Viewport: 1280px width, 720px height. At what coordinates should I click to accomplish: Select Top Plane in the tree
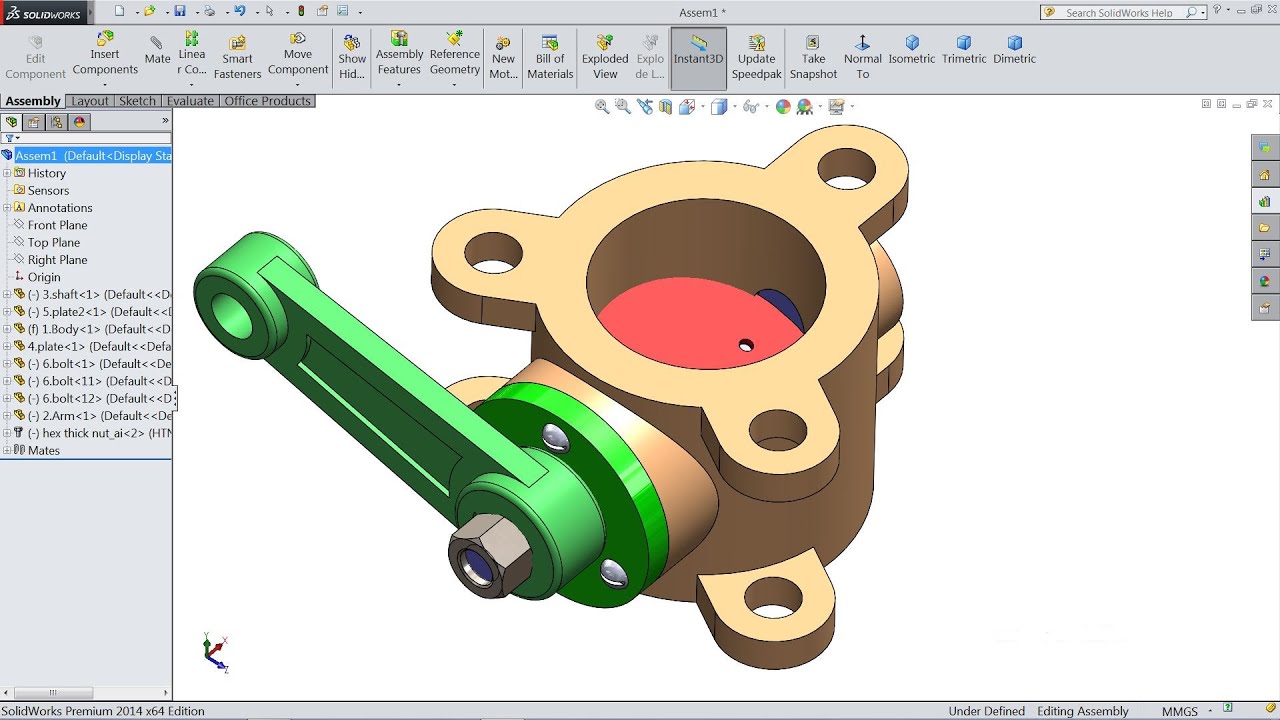pos(53,242)
